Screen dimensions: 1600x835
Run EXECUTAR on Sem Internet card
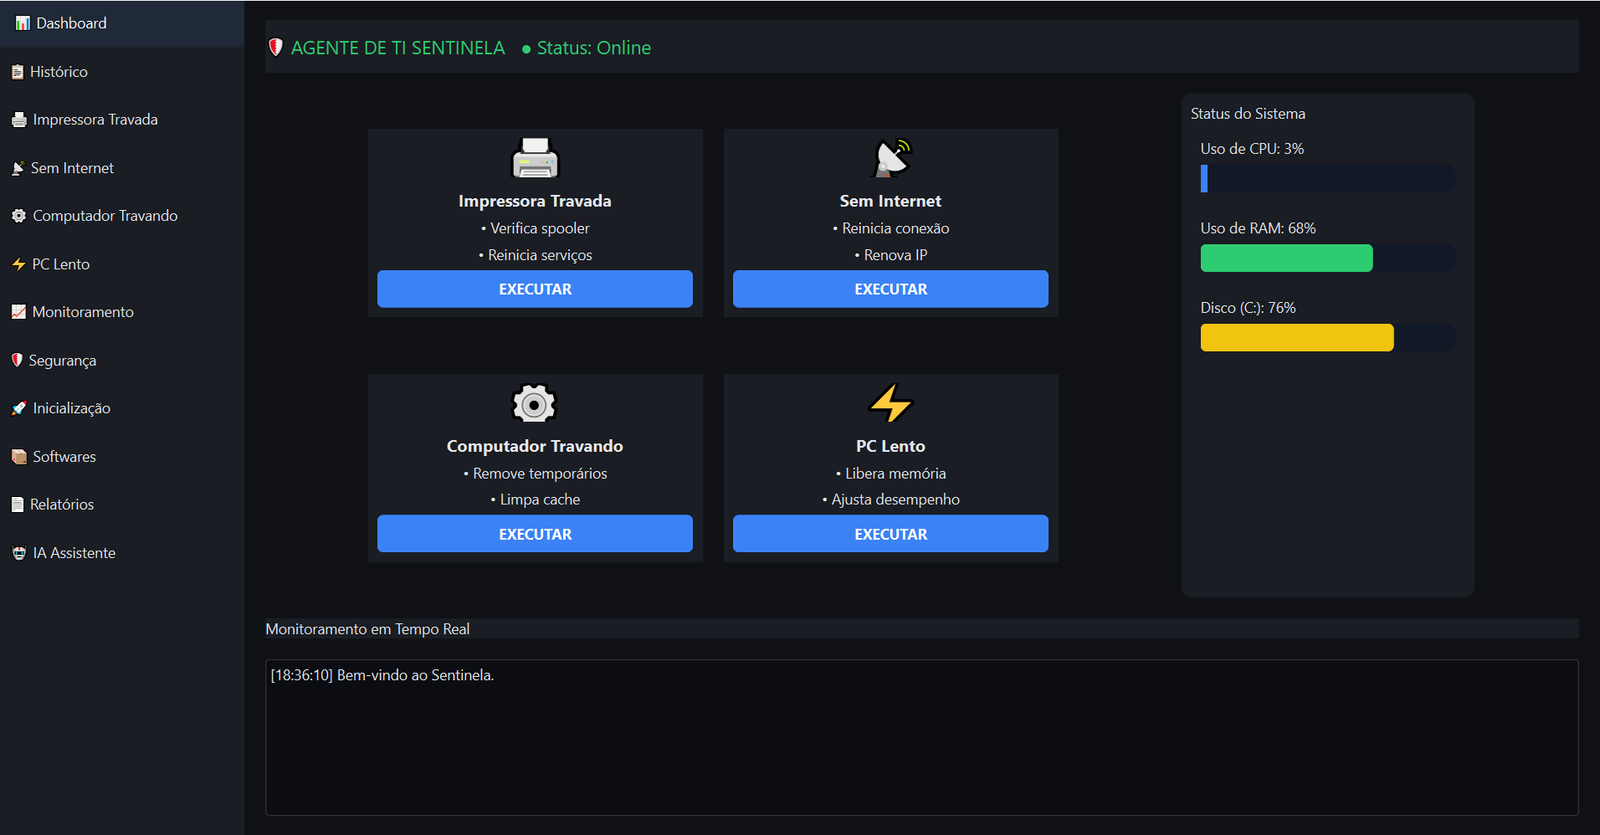click(x=891, y=289)
